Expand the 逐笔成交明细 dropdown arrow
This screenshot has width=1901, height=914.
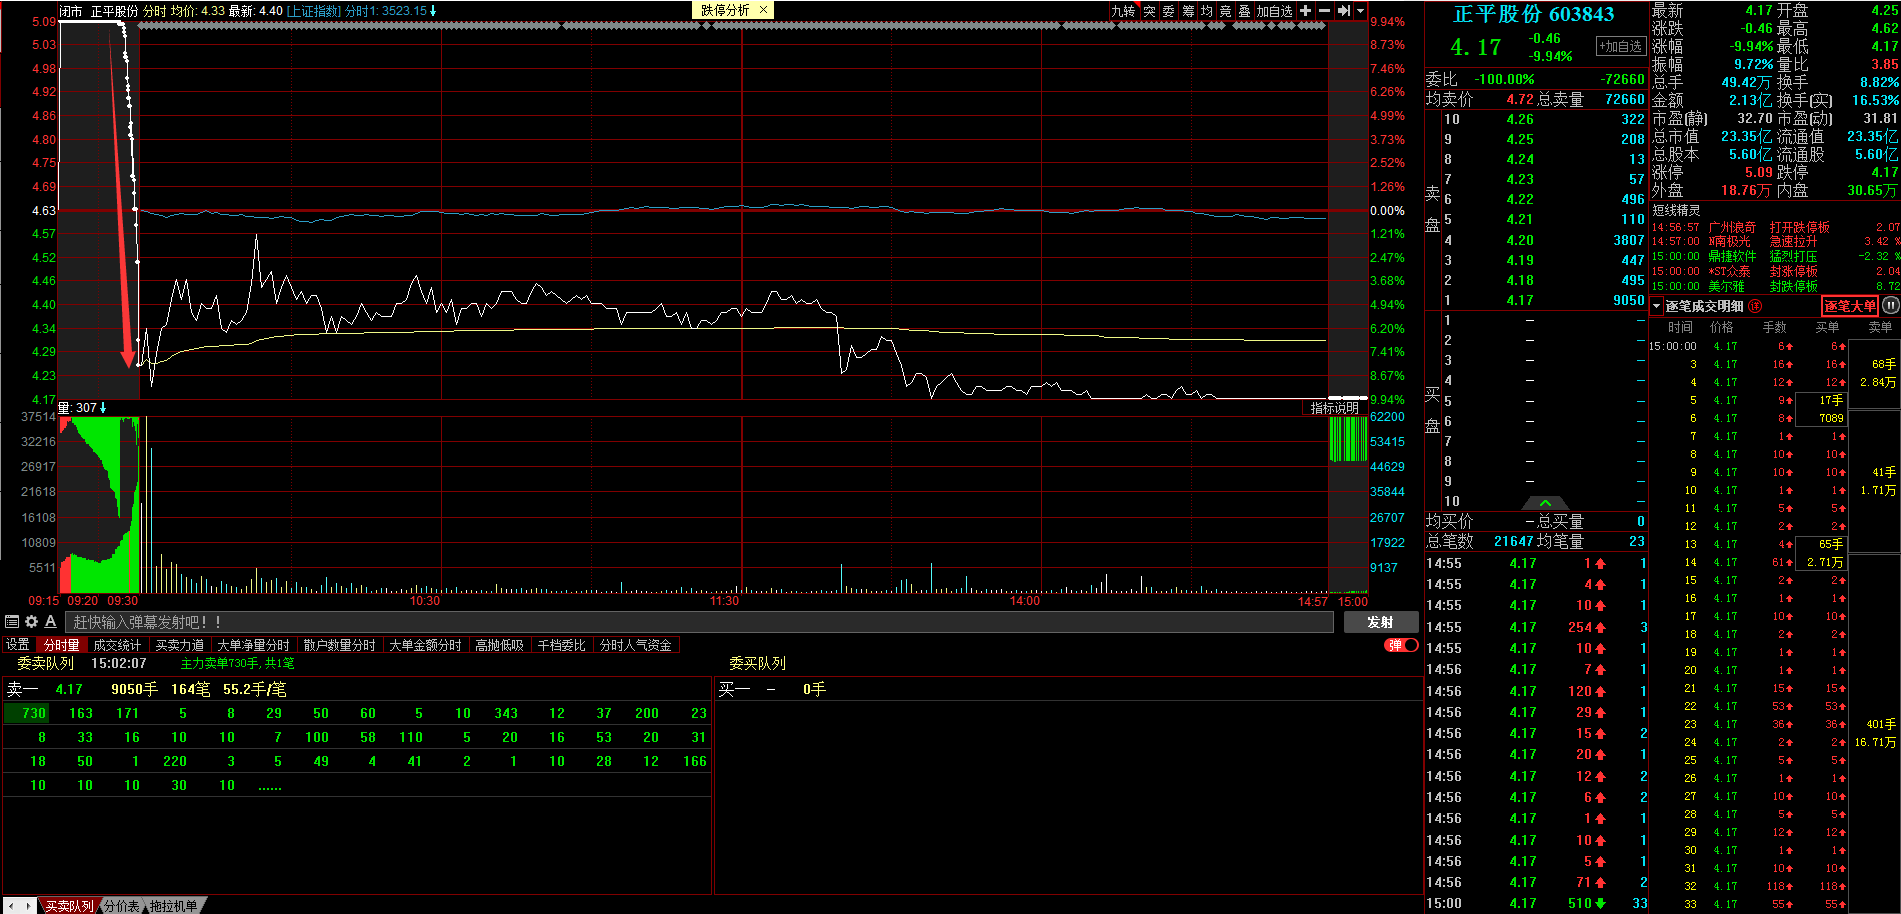tap(1657, 306)
